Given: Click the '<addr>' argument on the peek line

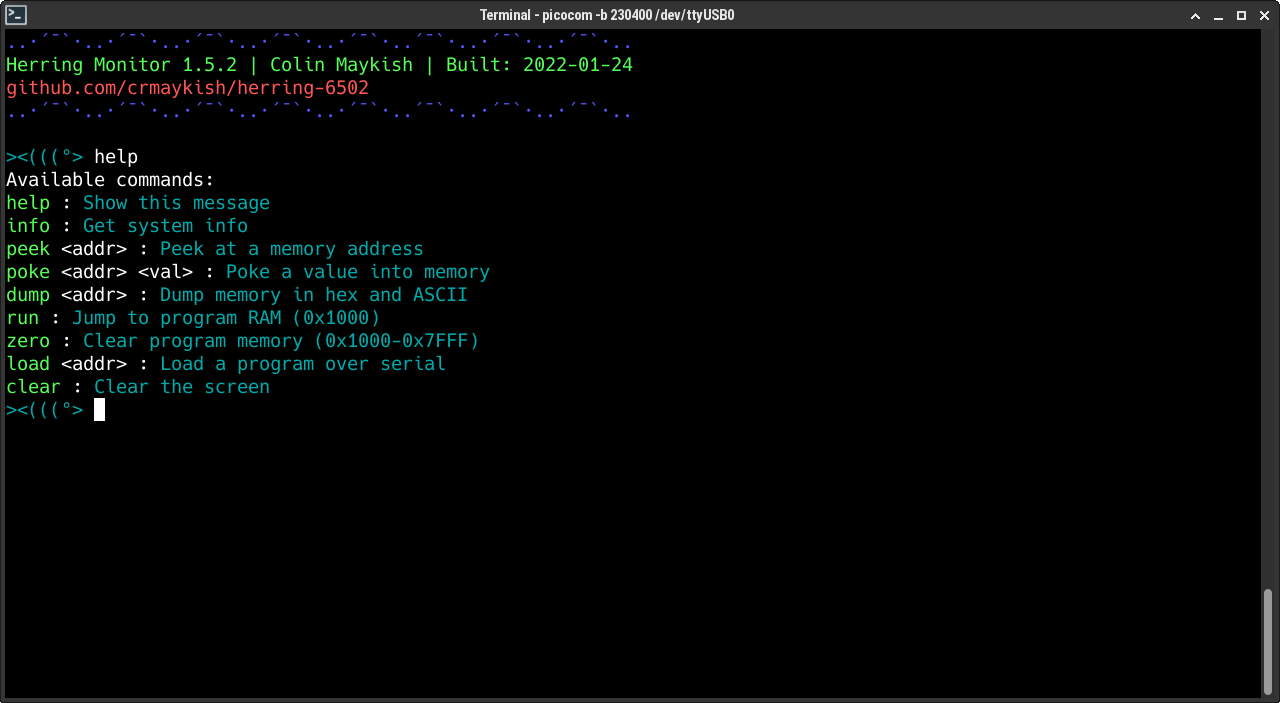Looking at the screenshot, I should [94, 249].
